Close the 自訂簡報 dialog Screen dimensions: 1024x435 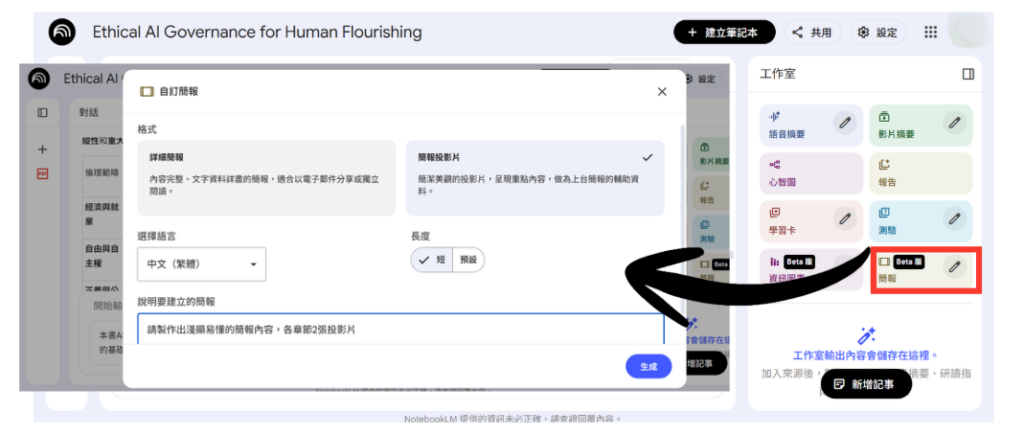pos(661,91)
